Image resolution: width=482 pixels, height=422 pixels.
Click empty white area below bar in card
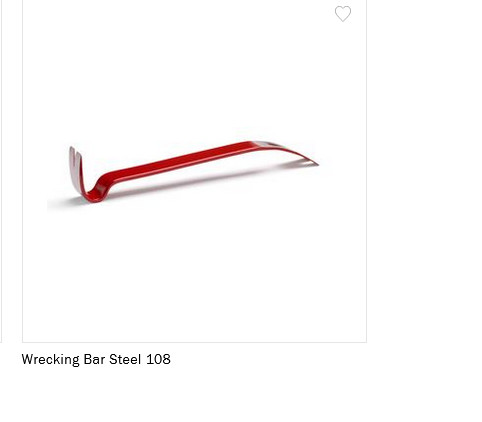[x=194, y=273]
